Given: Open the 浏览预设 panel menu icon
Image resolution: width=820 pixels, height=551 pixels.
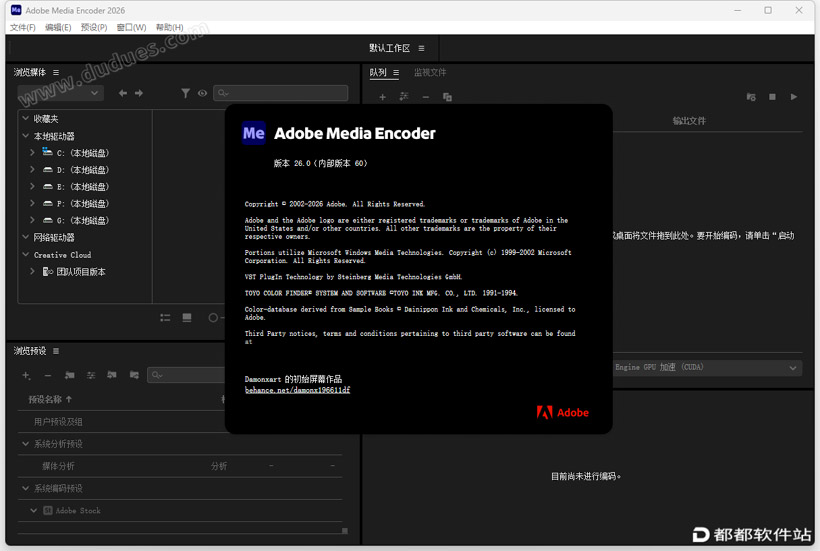Looking at the screenshot, I should point(56,351).
